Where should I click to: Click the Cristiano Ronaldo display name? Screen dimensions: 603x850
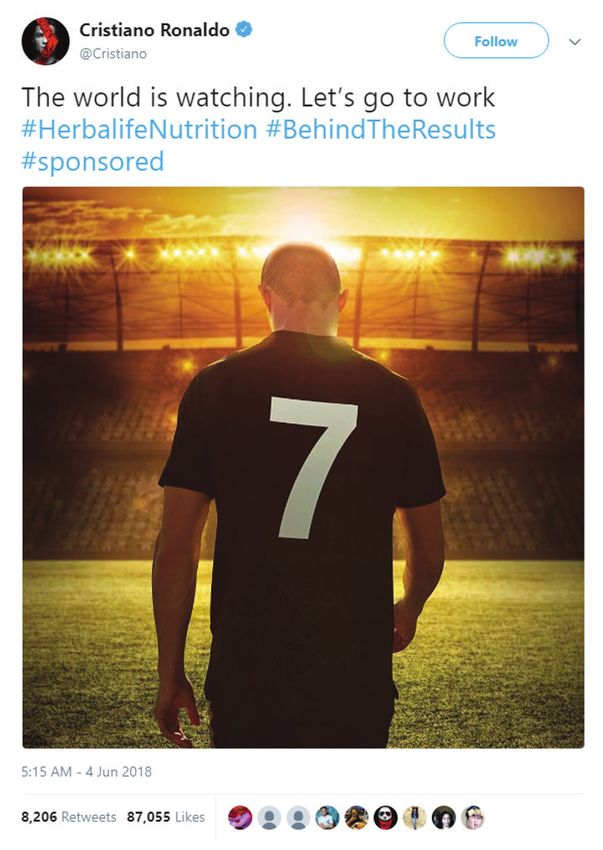pyautogui.click(x=154, y=30)
